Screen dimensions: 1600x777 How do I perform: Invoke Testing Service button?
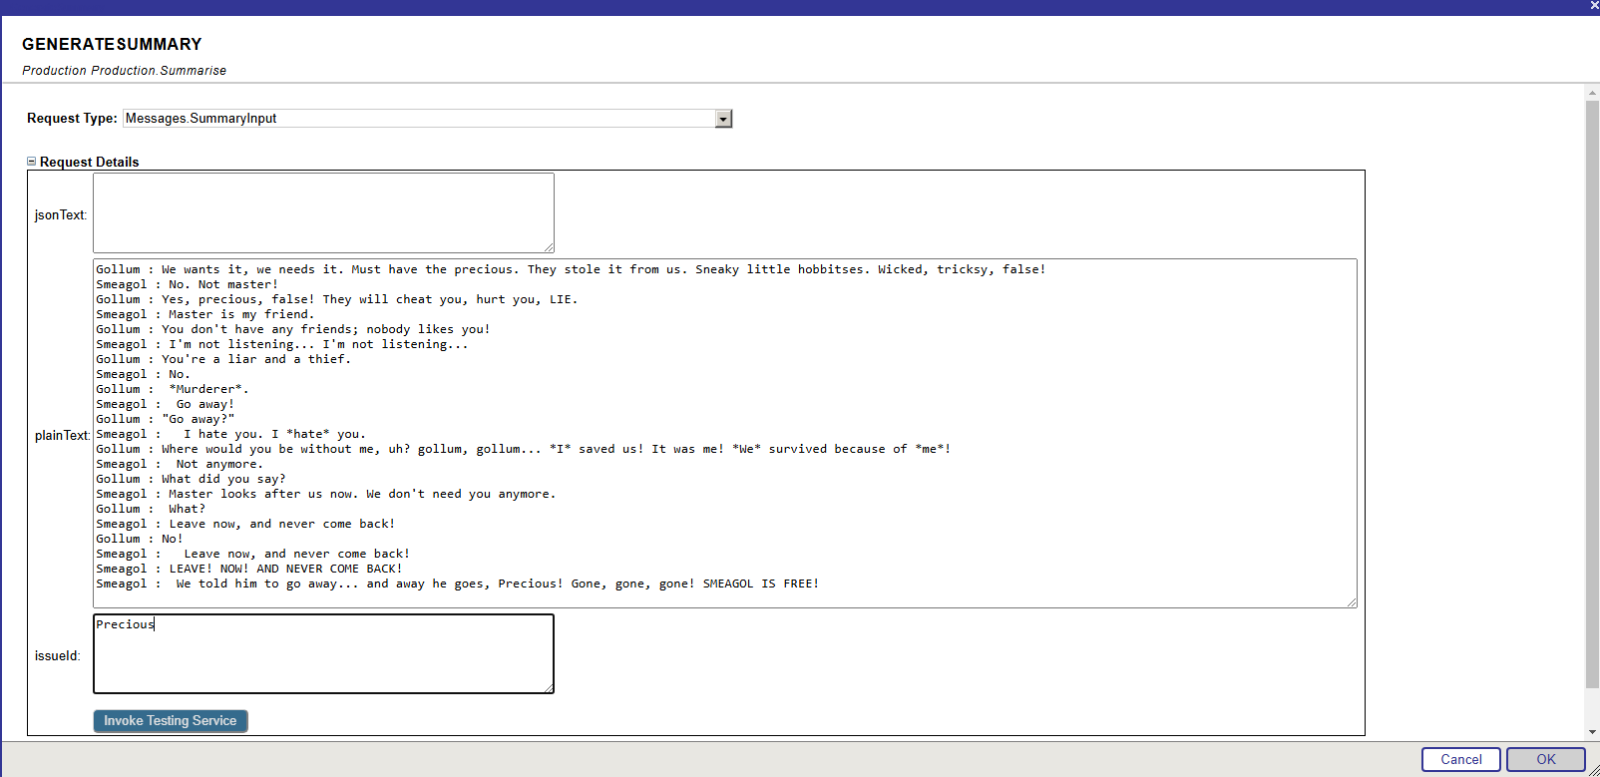coord(170,721)
